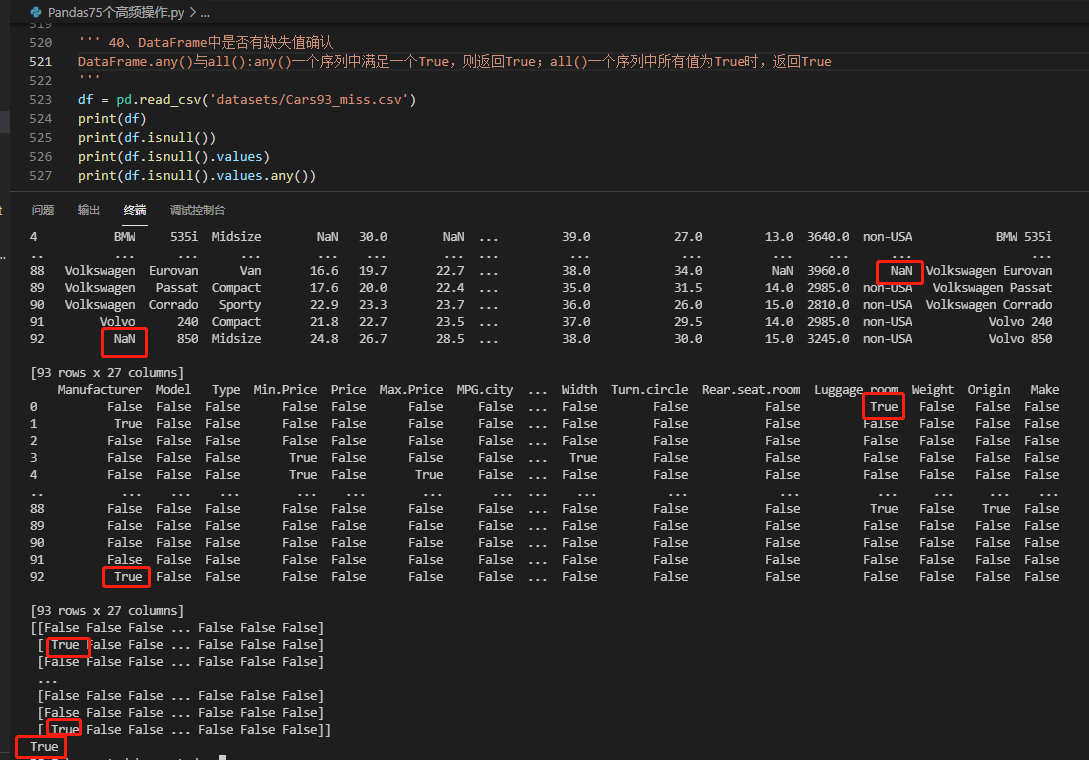The height and width of the screenshot is (760, 1089).
Task: Click the MPG.city column header
Action: point(485,390)
